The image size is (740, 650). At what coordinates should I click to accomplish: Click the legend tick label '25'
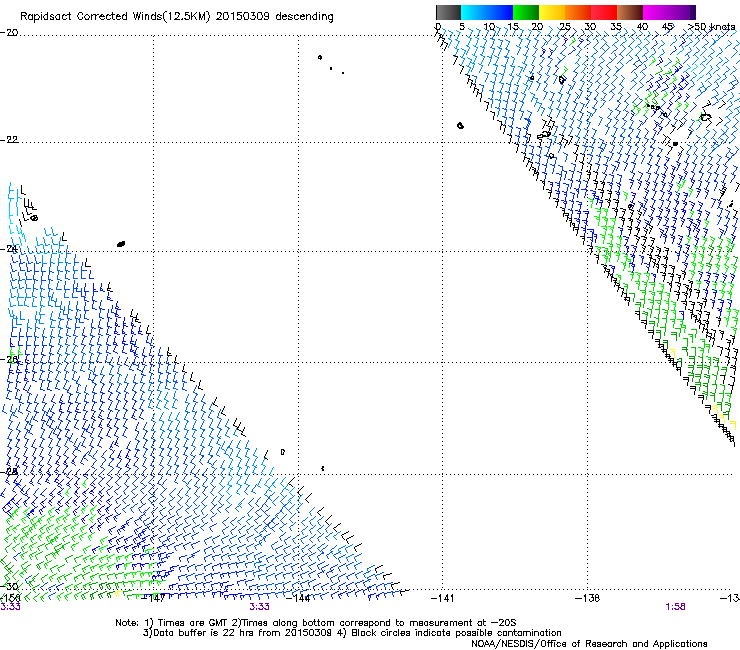coord(564,27)
